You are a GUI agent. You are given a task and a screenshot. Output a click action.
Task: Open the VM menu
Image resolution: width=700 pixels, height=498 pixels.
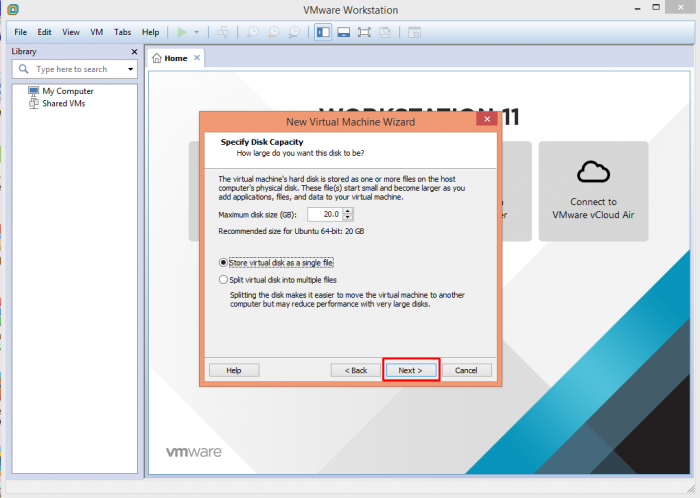(96, 32)
